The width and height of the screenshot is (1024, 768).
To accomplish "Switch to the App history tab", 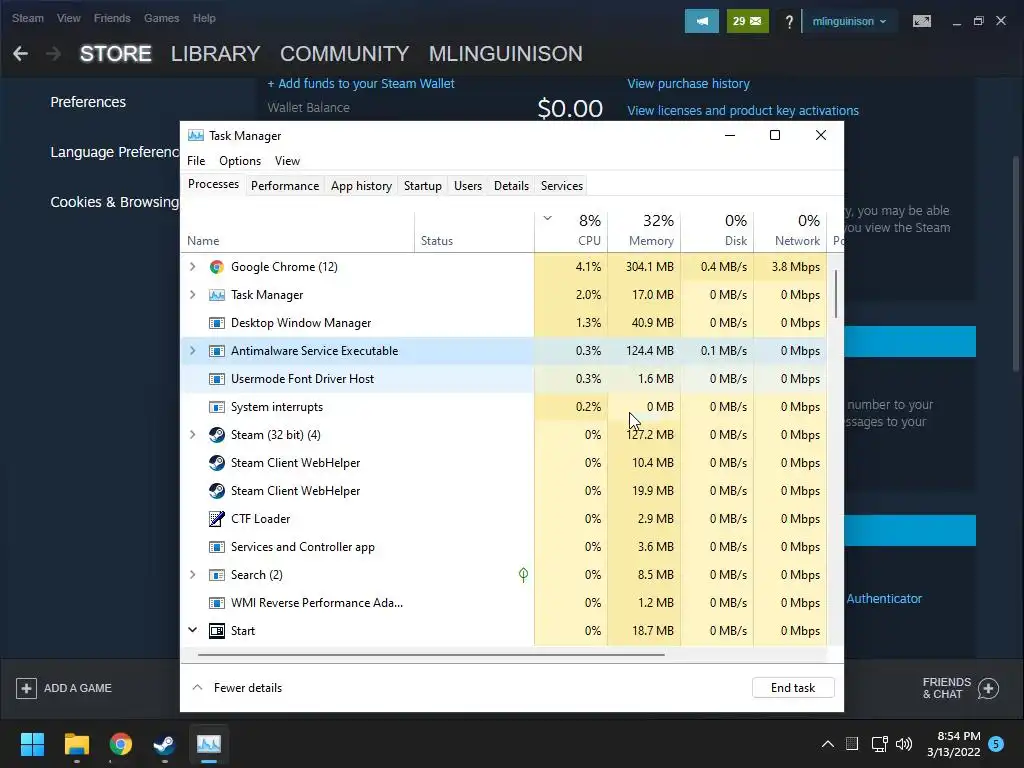I will pyautogui.click(x=361, y=185).
